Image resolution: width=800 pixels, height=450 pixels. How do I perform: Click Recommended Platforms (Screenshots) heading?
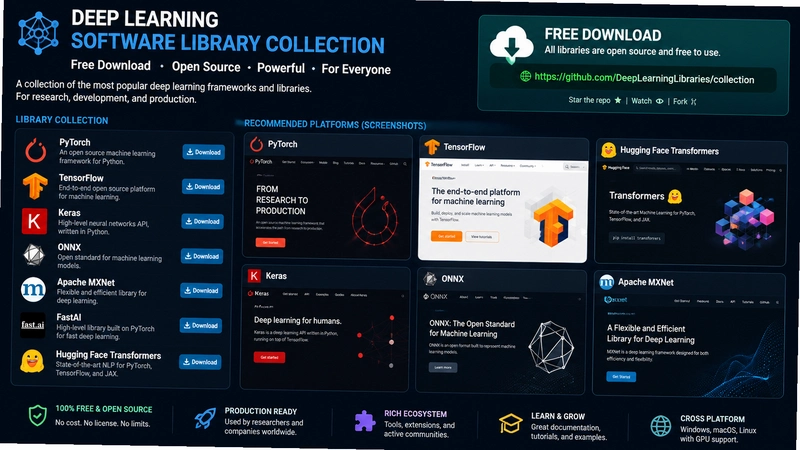point(335,124)
